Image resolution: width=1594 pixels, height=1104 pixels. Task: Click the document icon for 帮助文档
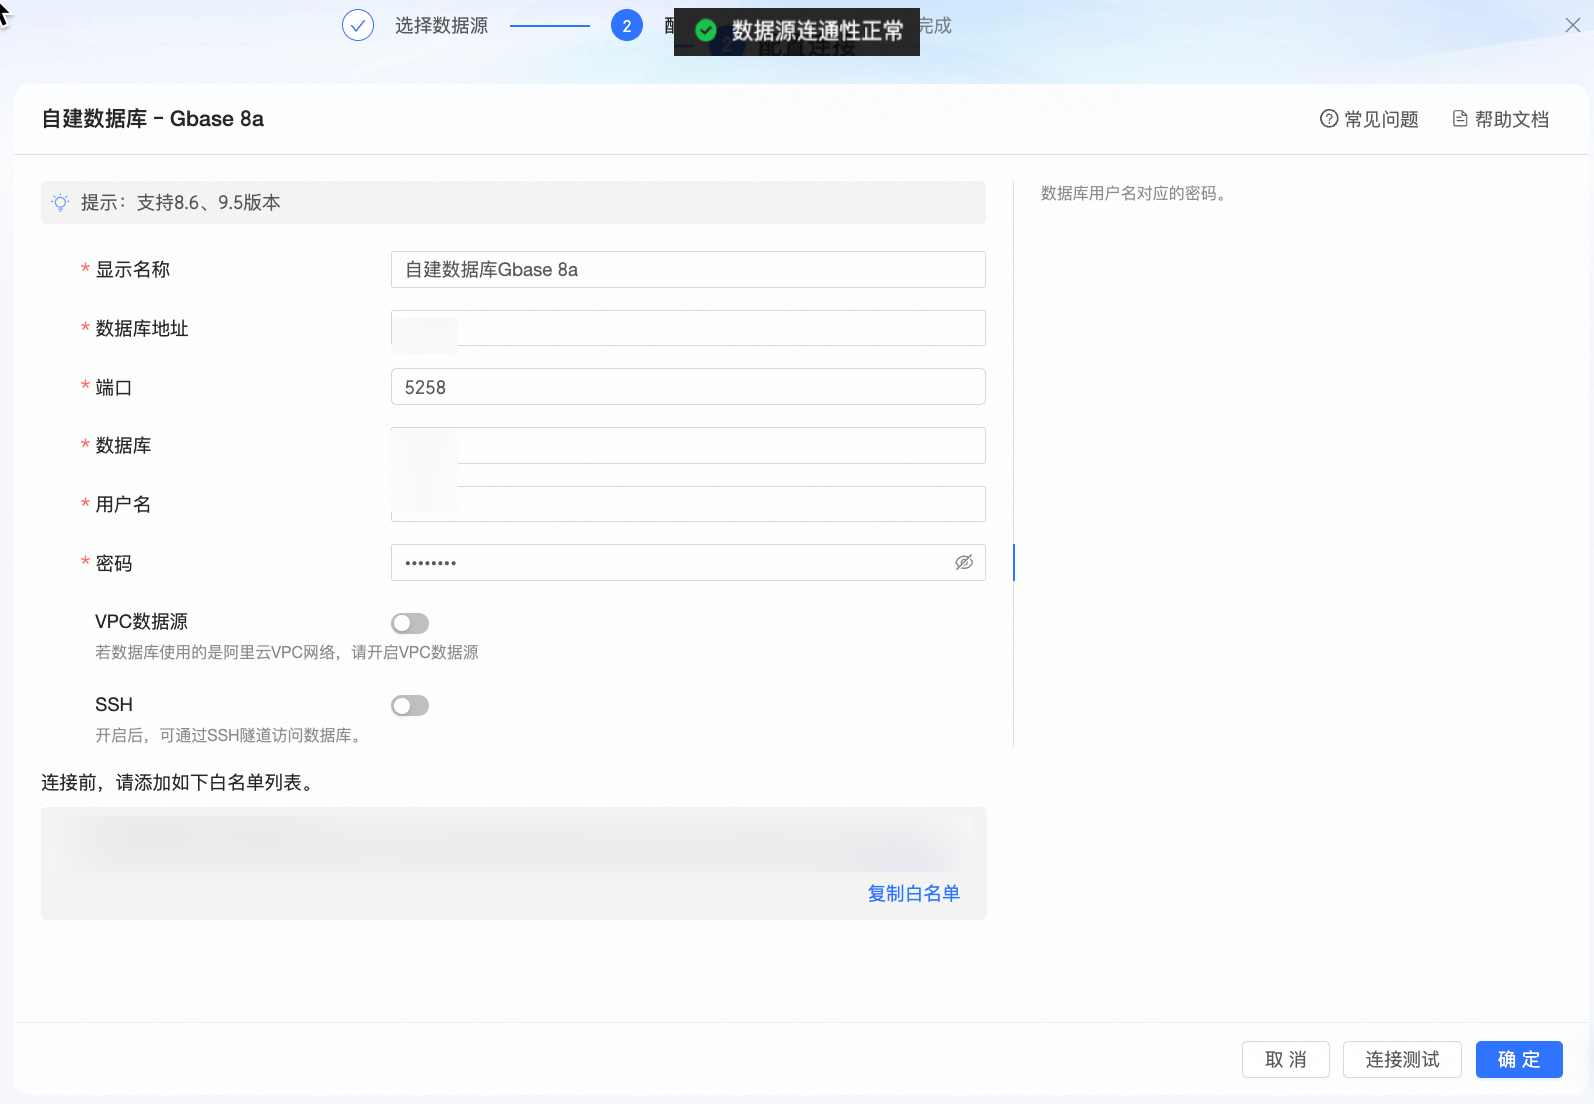1460,119
